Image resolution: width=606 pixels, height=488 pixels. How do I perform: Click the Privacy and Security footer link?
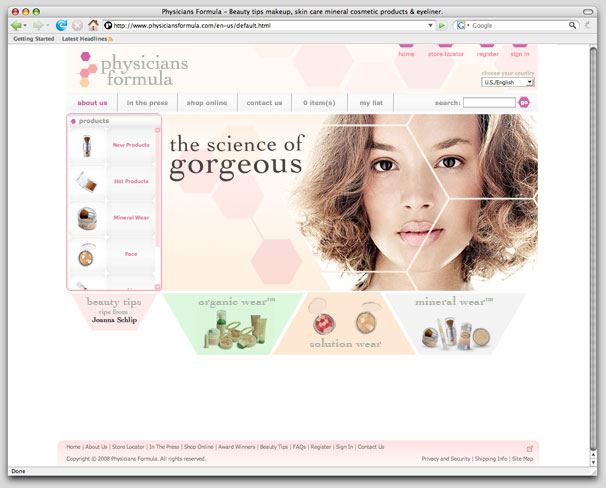click(x=445, y=459)
